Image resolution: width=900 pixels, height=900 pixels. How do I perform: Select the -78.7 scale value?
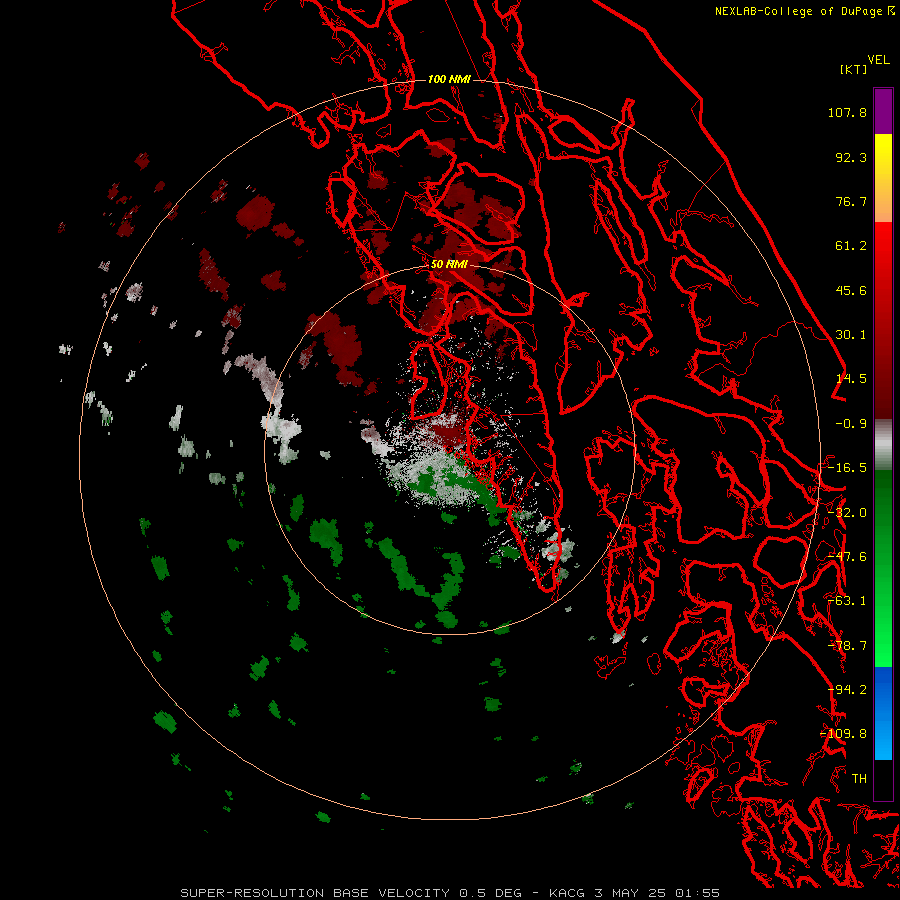(847, 646)
